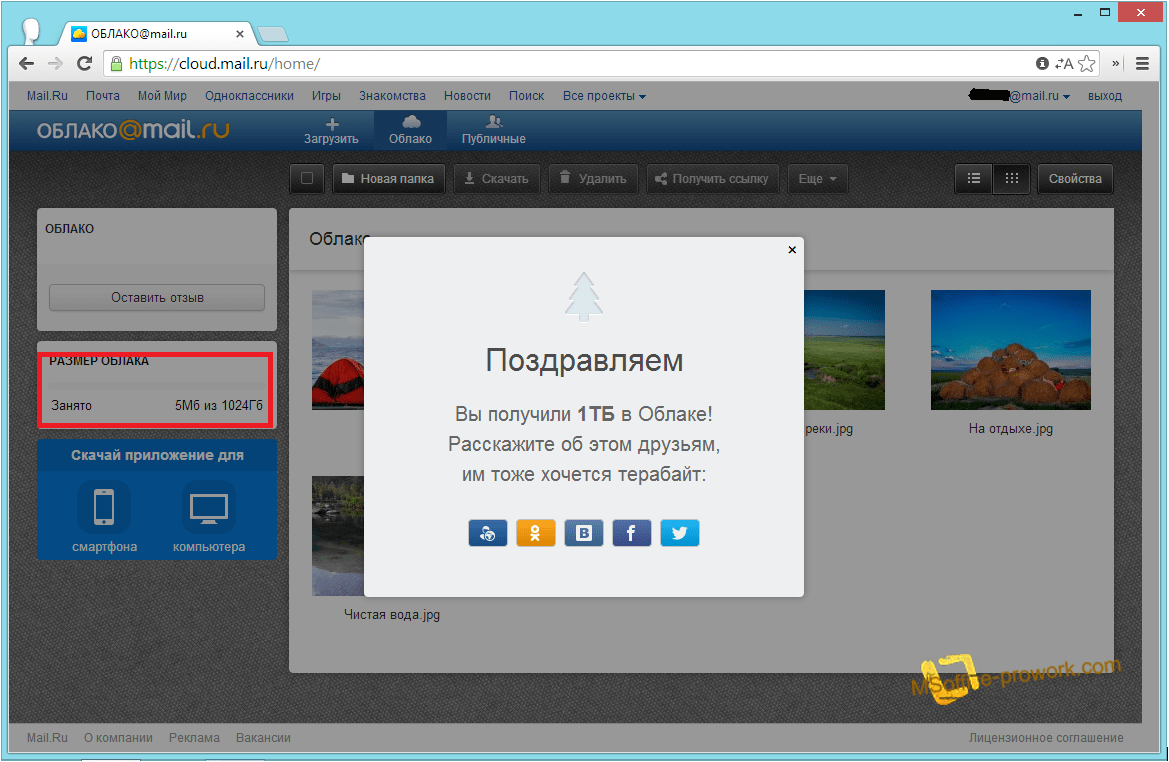Switch to list view

click(x=973, y=179)
